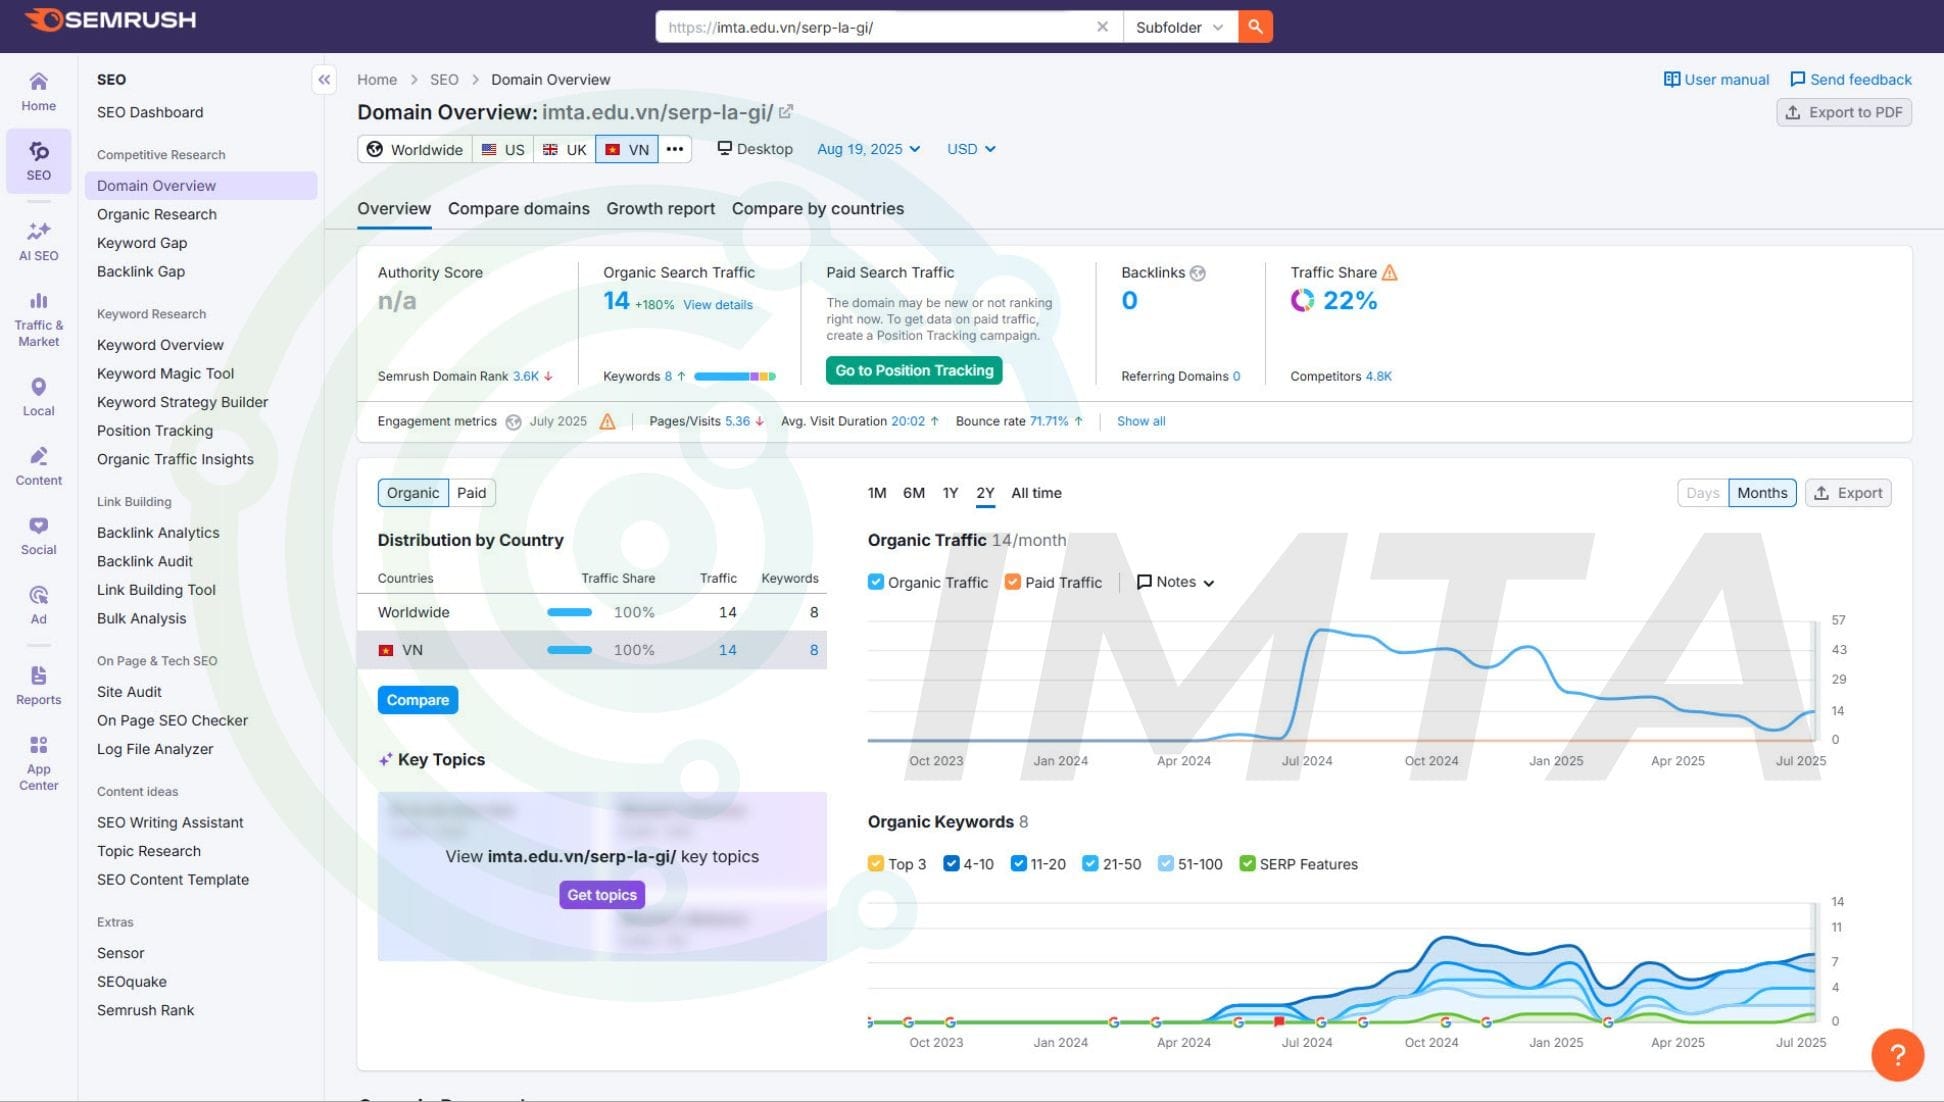This screenshot has width=1944, height=1102.
Task: Open the Subfolder scope dropdown
Action: tap(1180, 27)
